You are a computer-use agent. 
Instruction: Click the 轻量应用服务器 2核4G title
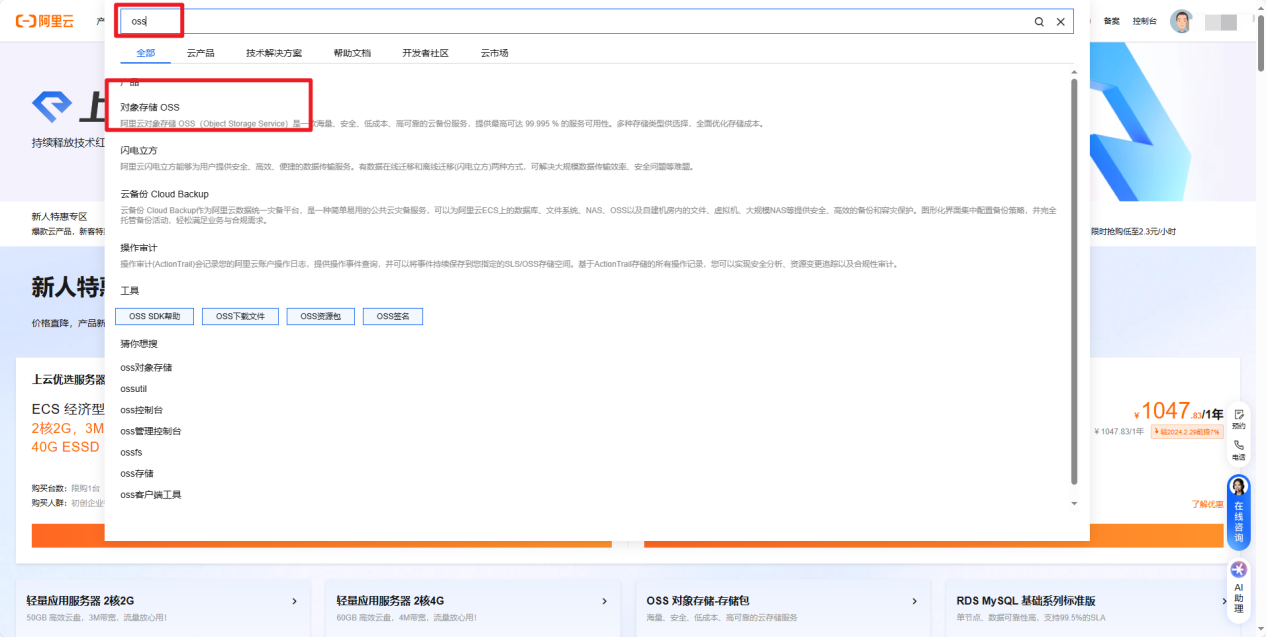click(x=390, y=601)
